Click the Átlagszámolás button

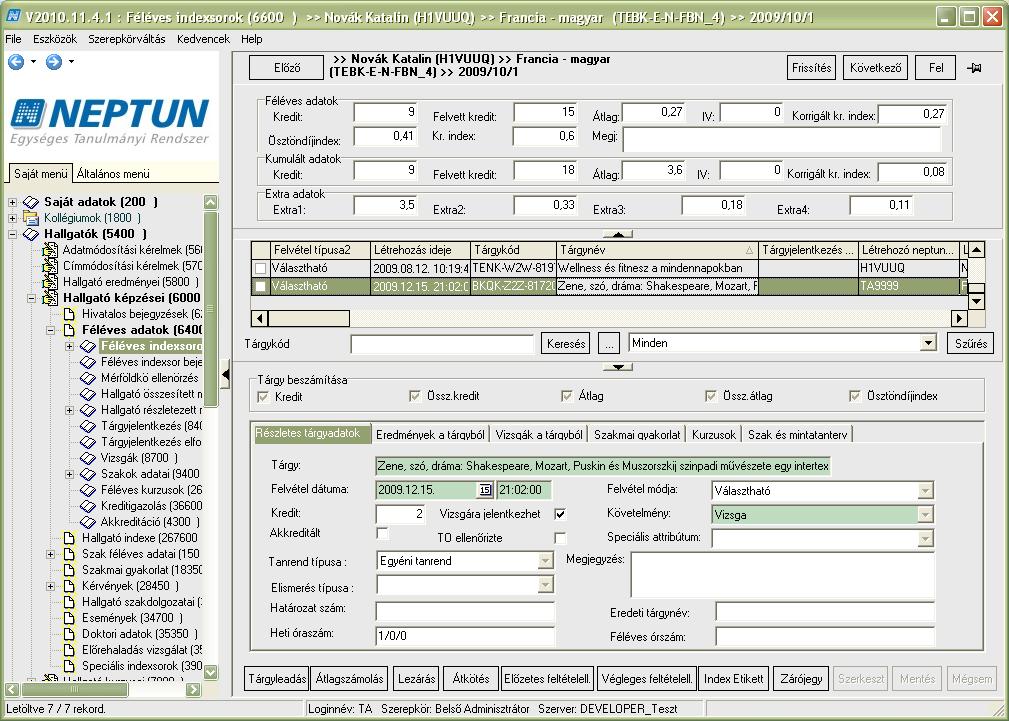coord(349,679)
